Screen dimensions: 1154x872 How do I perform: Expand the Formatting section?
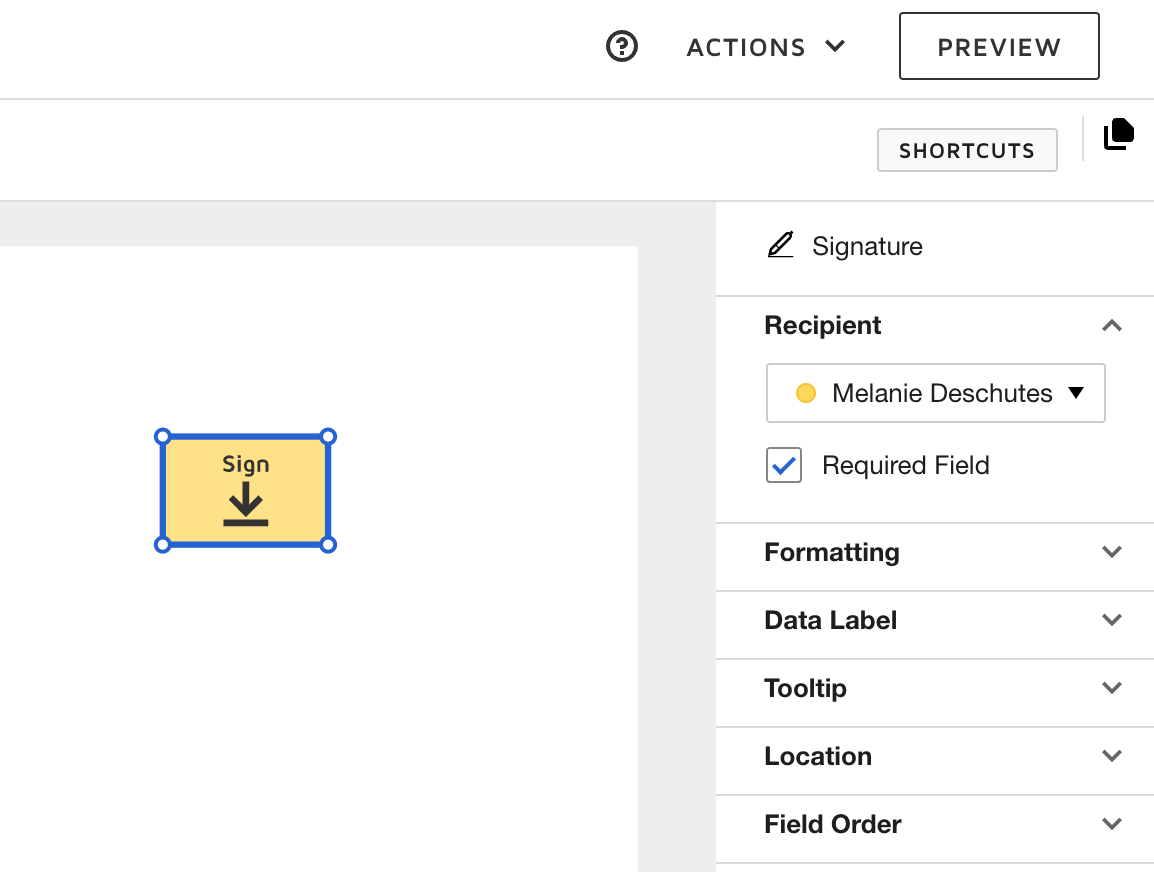point(1111,552)
